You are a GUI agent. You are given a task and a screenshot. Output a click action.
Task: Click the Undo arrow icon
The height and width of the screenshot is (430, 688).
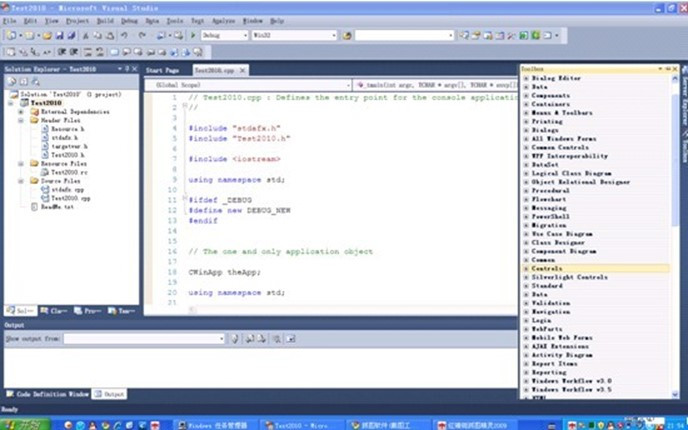124,36
